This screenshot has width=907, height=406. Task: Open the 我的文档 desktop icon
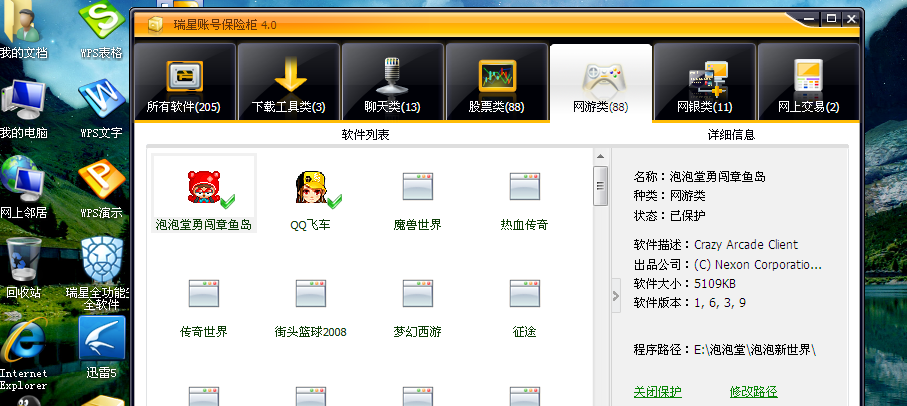pyautogui.click(x=23, y=30)
